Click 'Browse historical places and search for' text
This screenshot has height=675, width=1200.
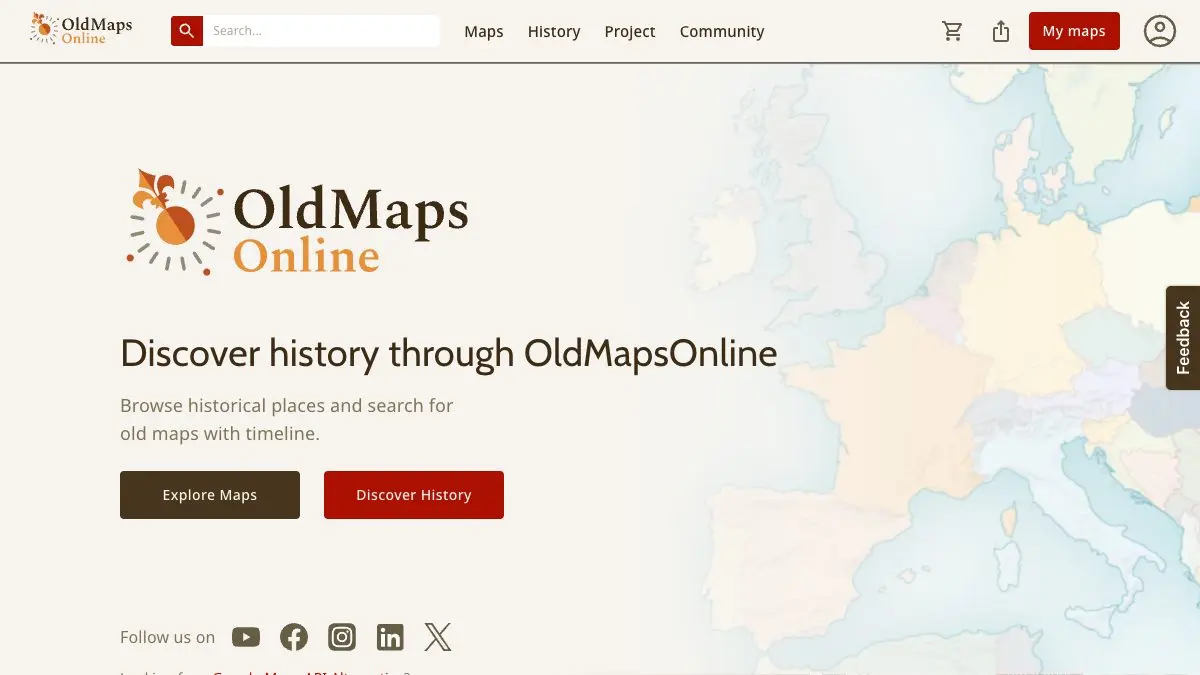pos(287,406)
